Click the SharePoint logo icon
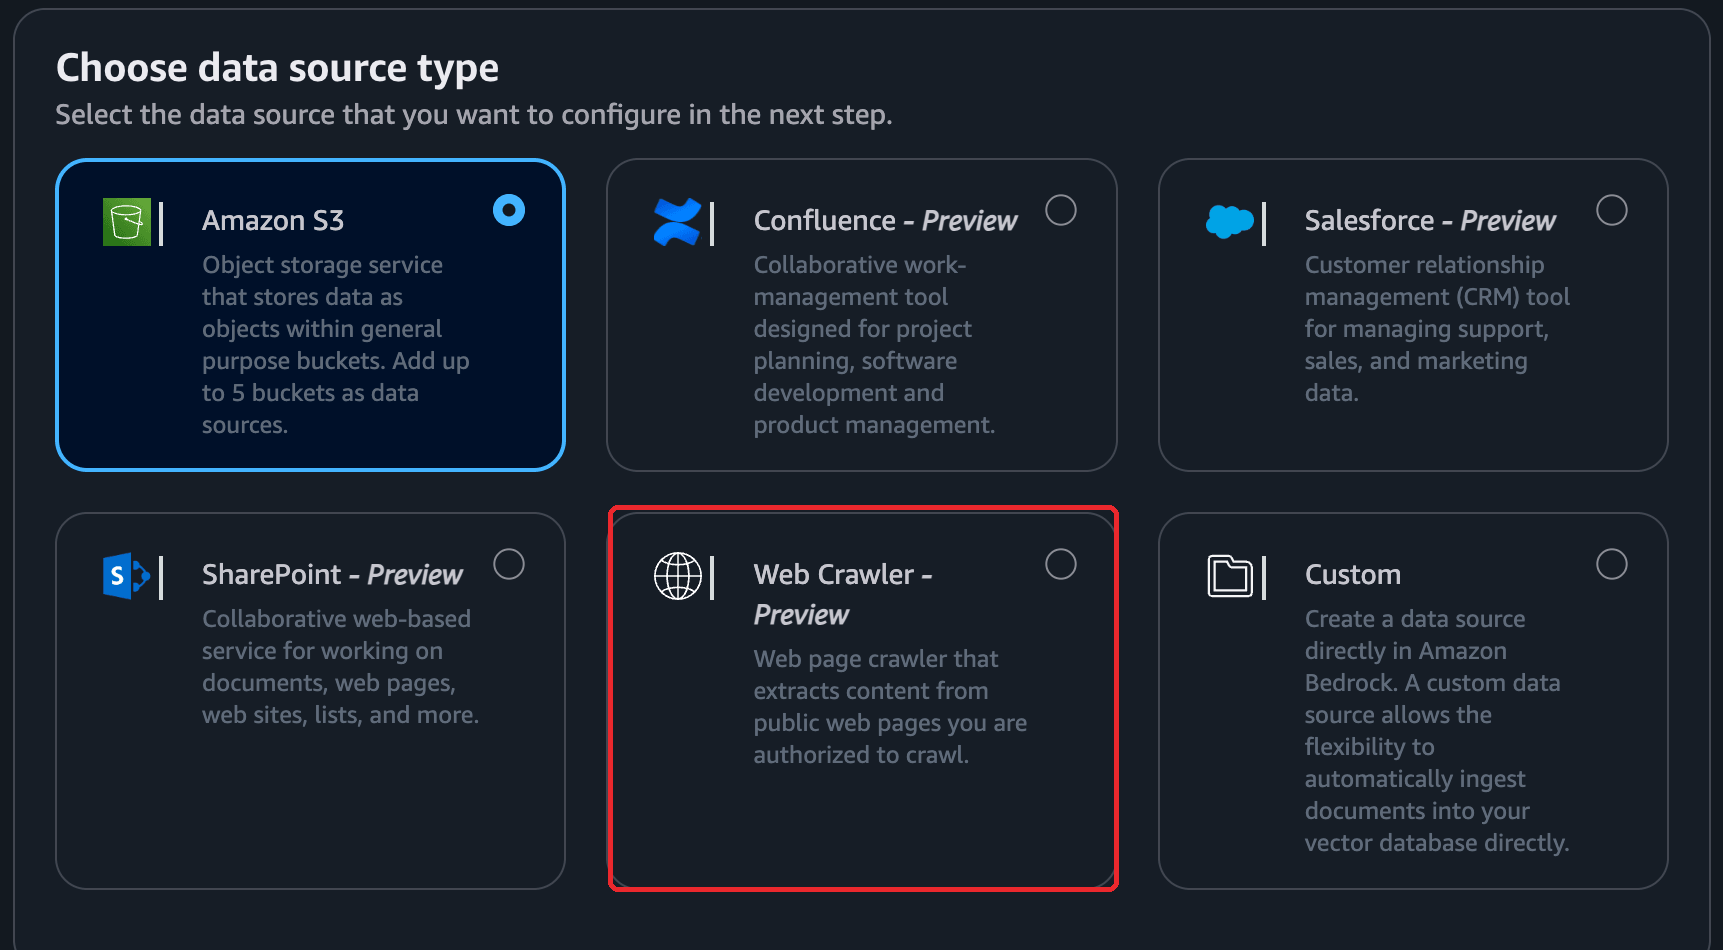The image size is (1723, 950). pyautogui.click(x=127, y=575)
